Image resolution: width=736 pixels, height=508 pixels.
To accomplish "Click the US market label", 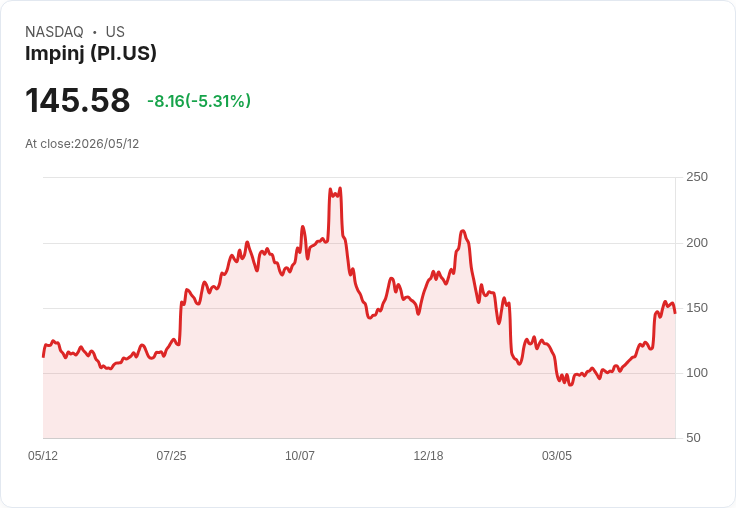I will click(115, 31).
